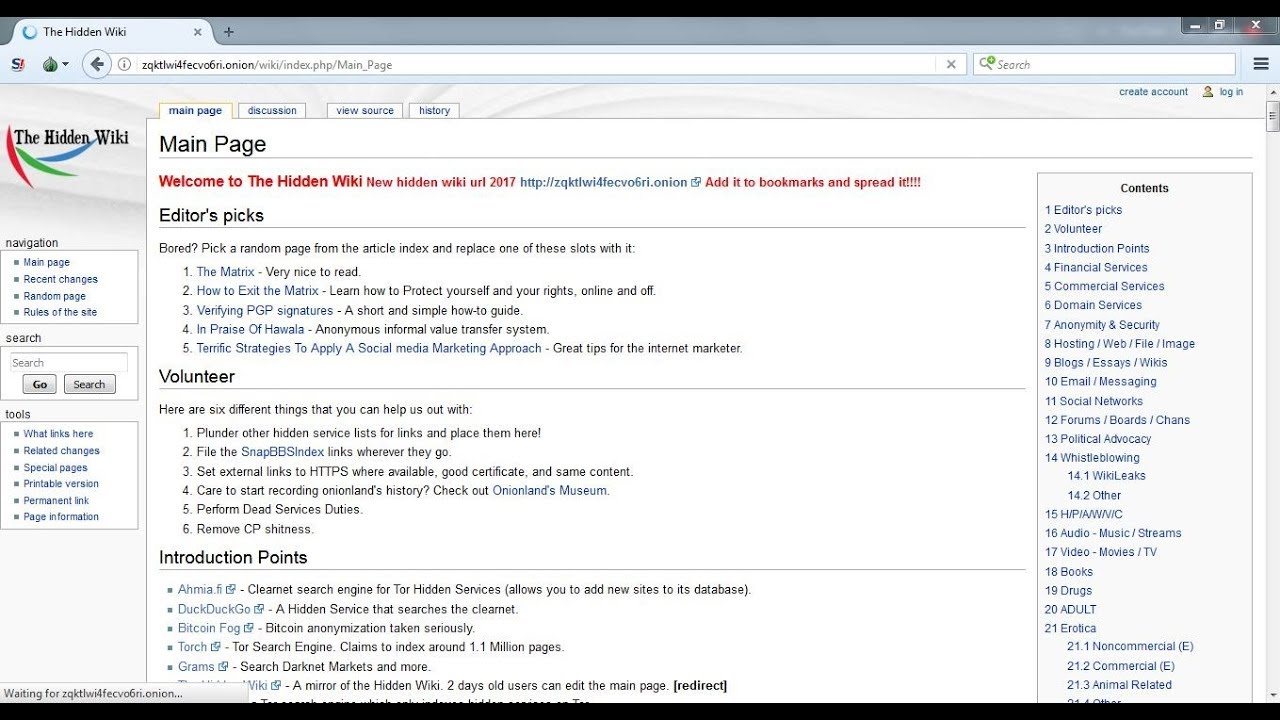Jump to Anonymity & Security in Contents
This screenshot has width=1280, height=720.
(1102, 325)
